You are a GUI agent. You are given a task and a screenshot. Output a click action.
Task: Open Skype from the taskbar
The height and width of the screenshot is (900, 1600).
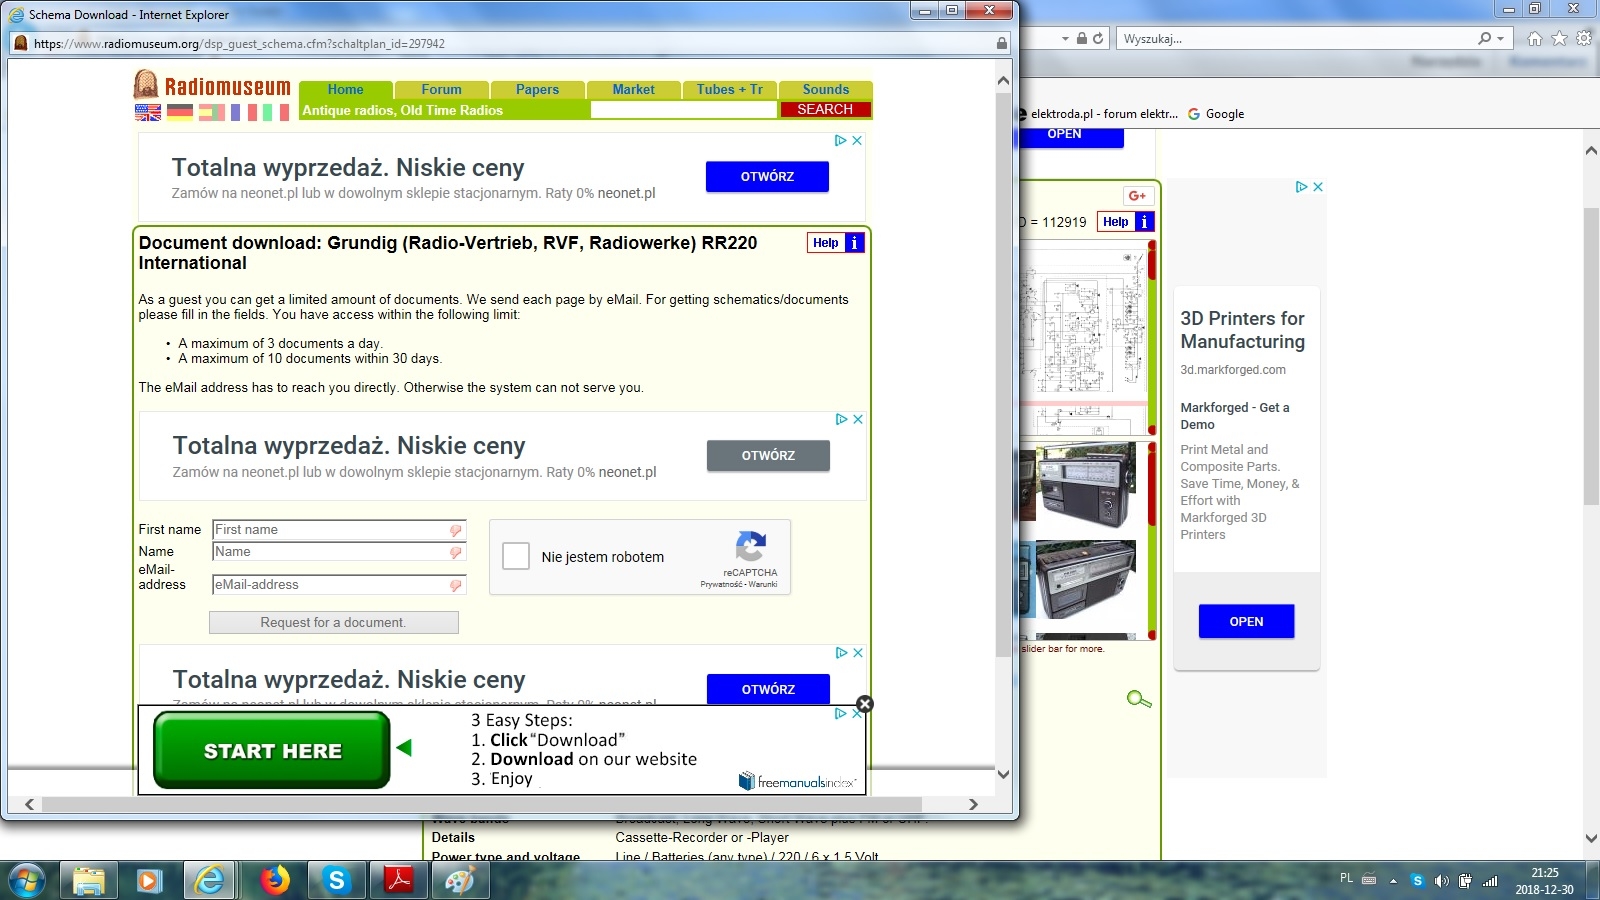(336, 880)
